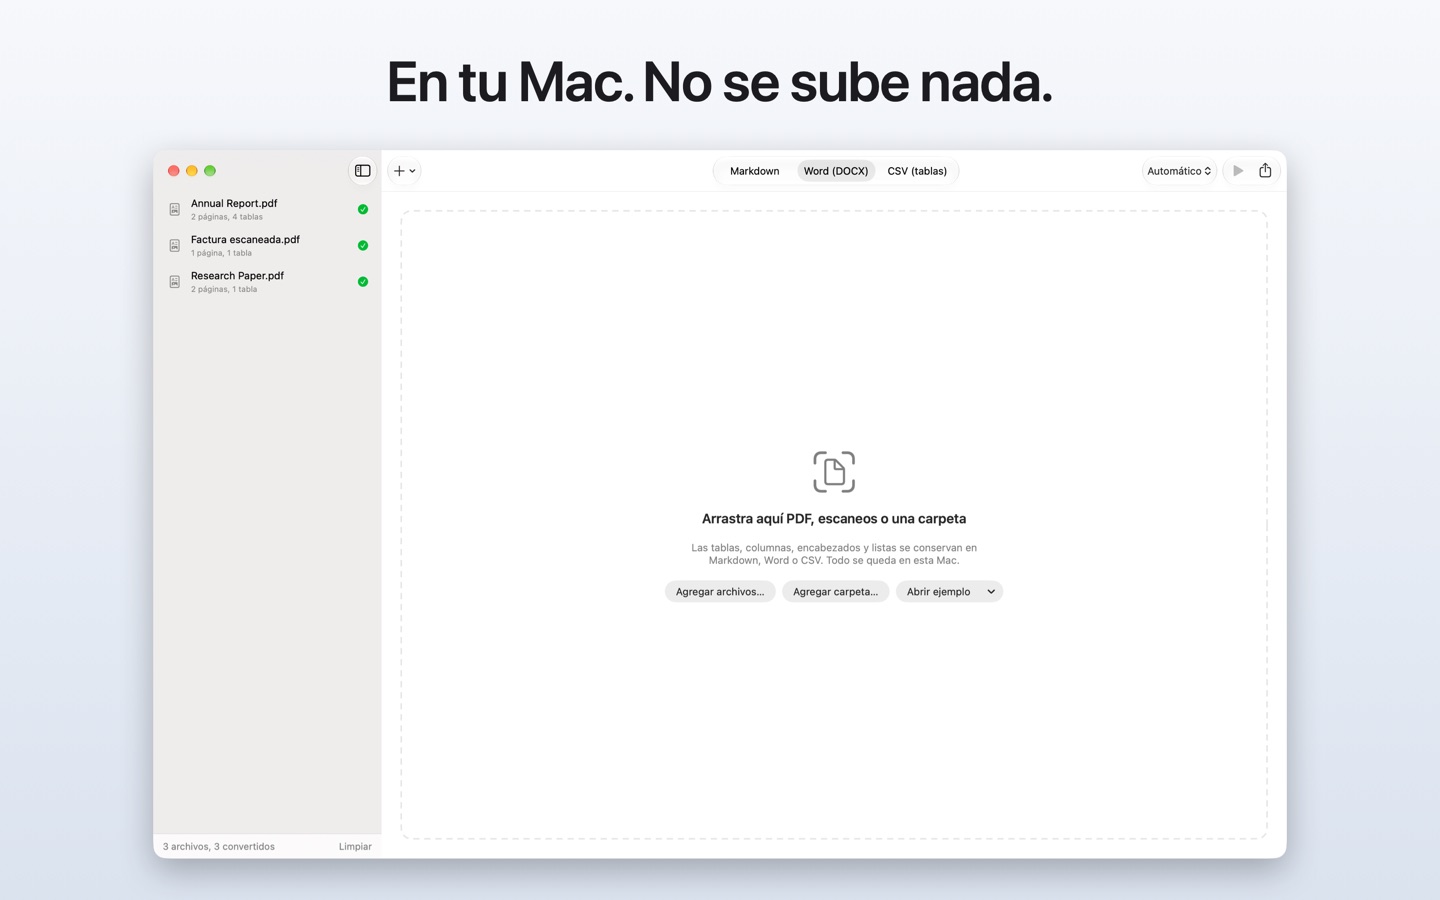Click the yellow minimize window button

192,171
